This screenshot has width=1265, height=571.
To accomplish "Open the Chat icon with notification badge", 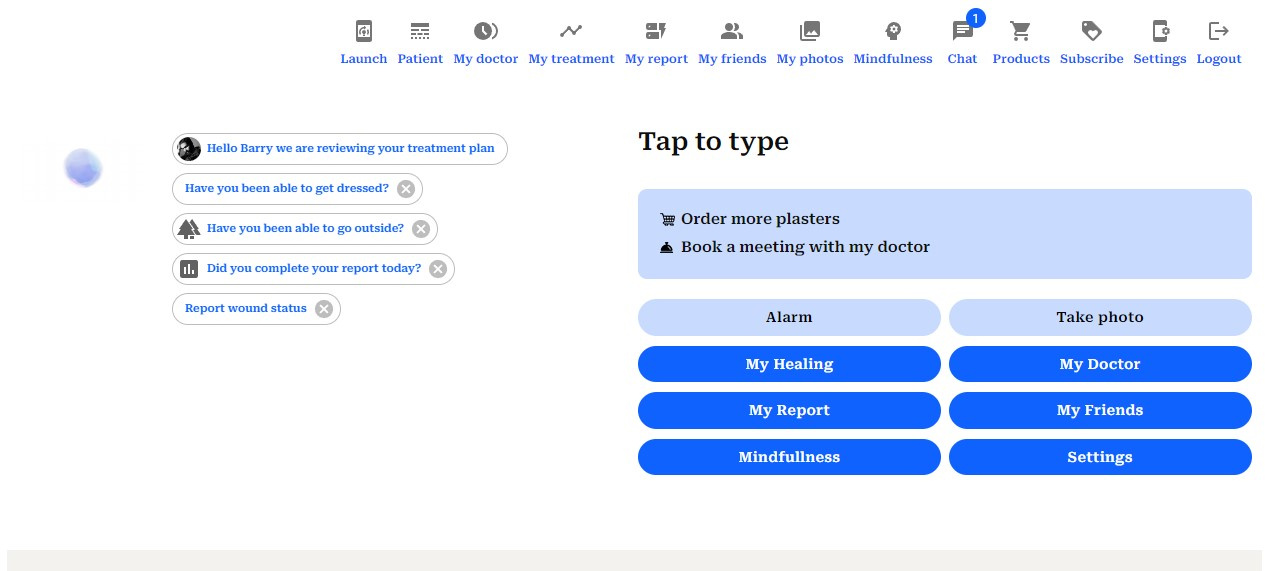I will click(x=962, y=32).
